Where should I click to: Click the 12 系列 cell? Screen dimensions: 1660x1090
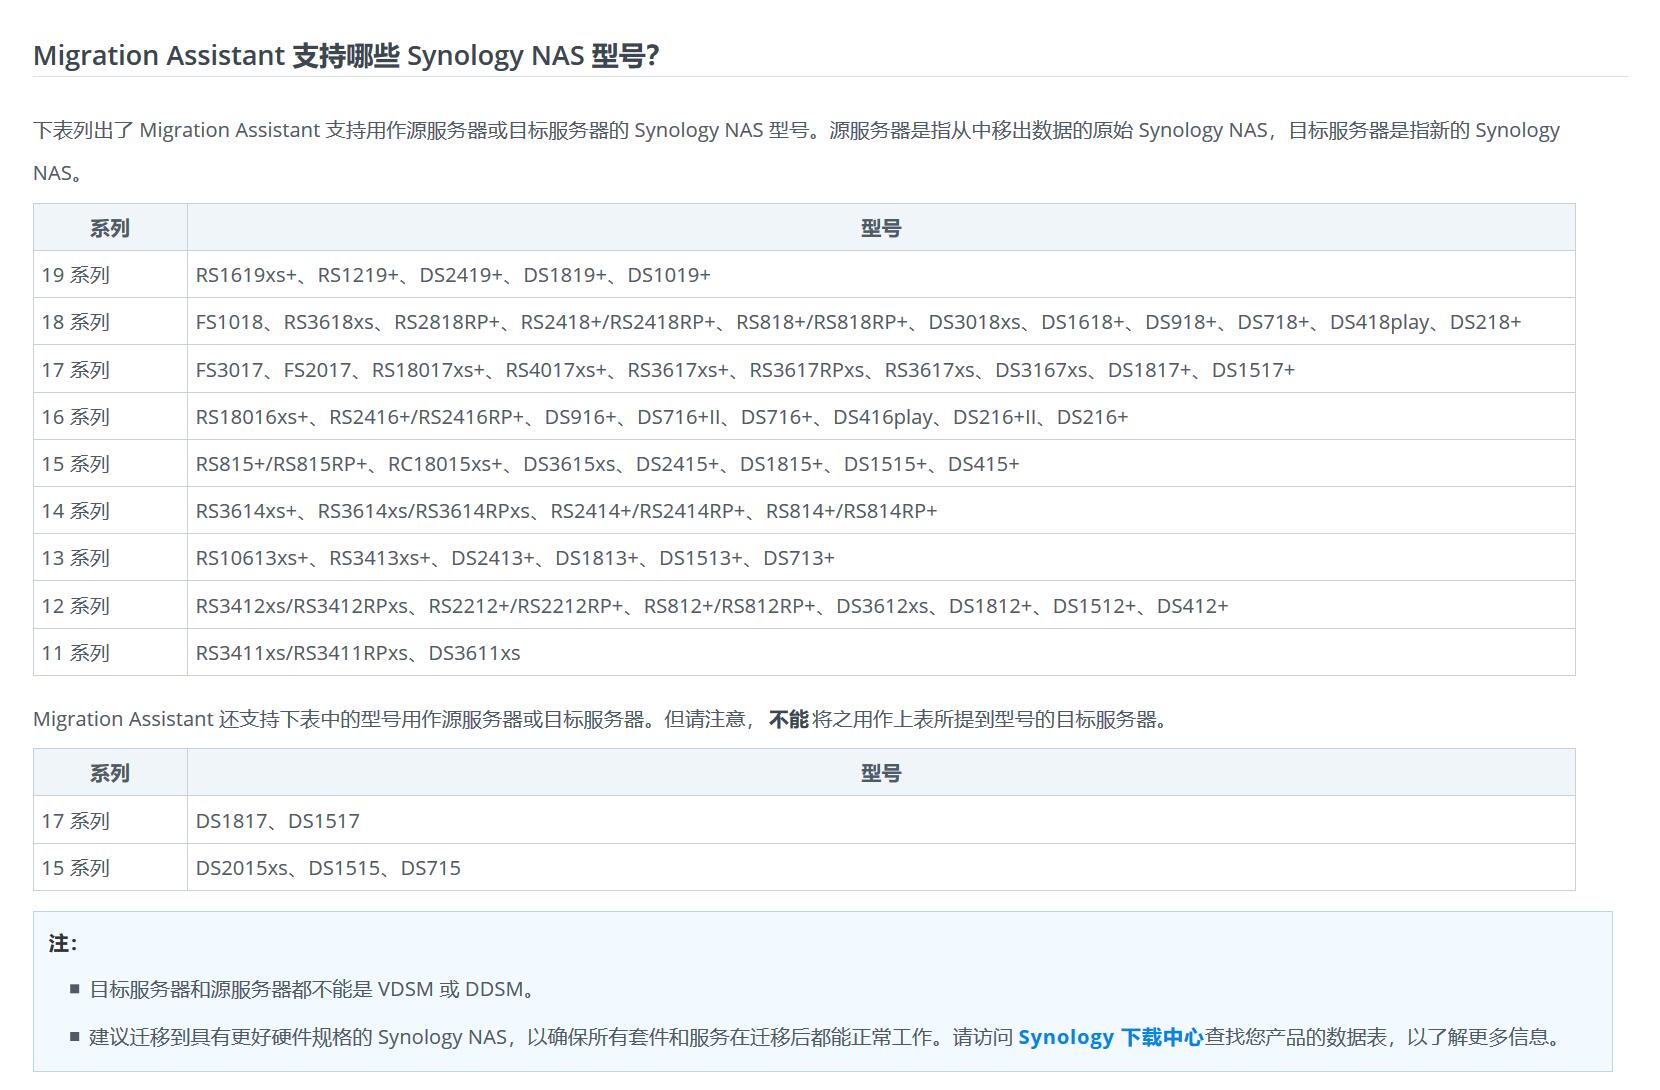110,606
